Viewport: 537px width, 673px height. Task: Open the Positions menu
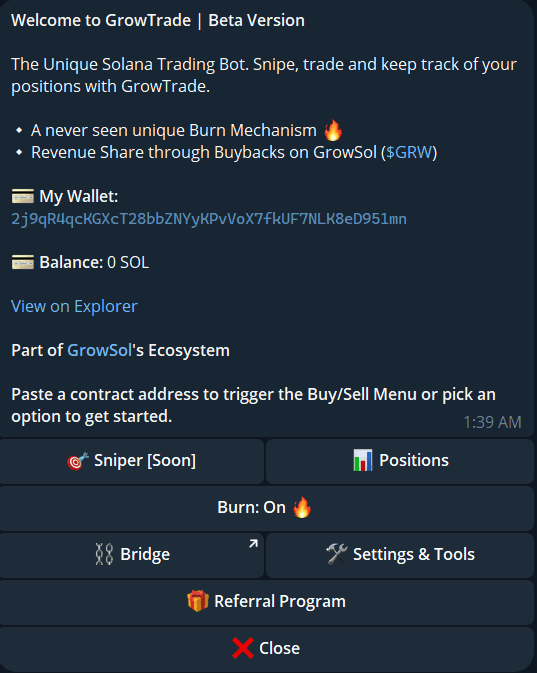tap(400, 461)
